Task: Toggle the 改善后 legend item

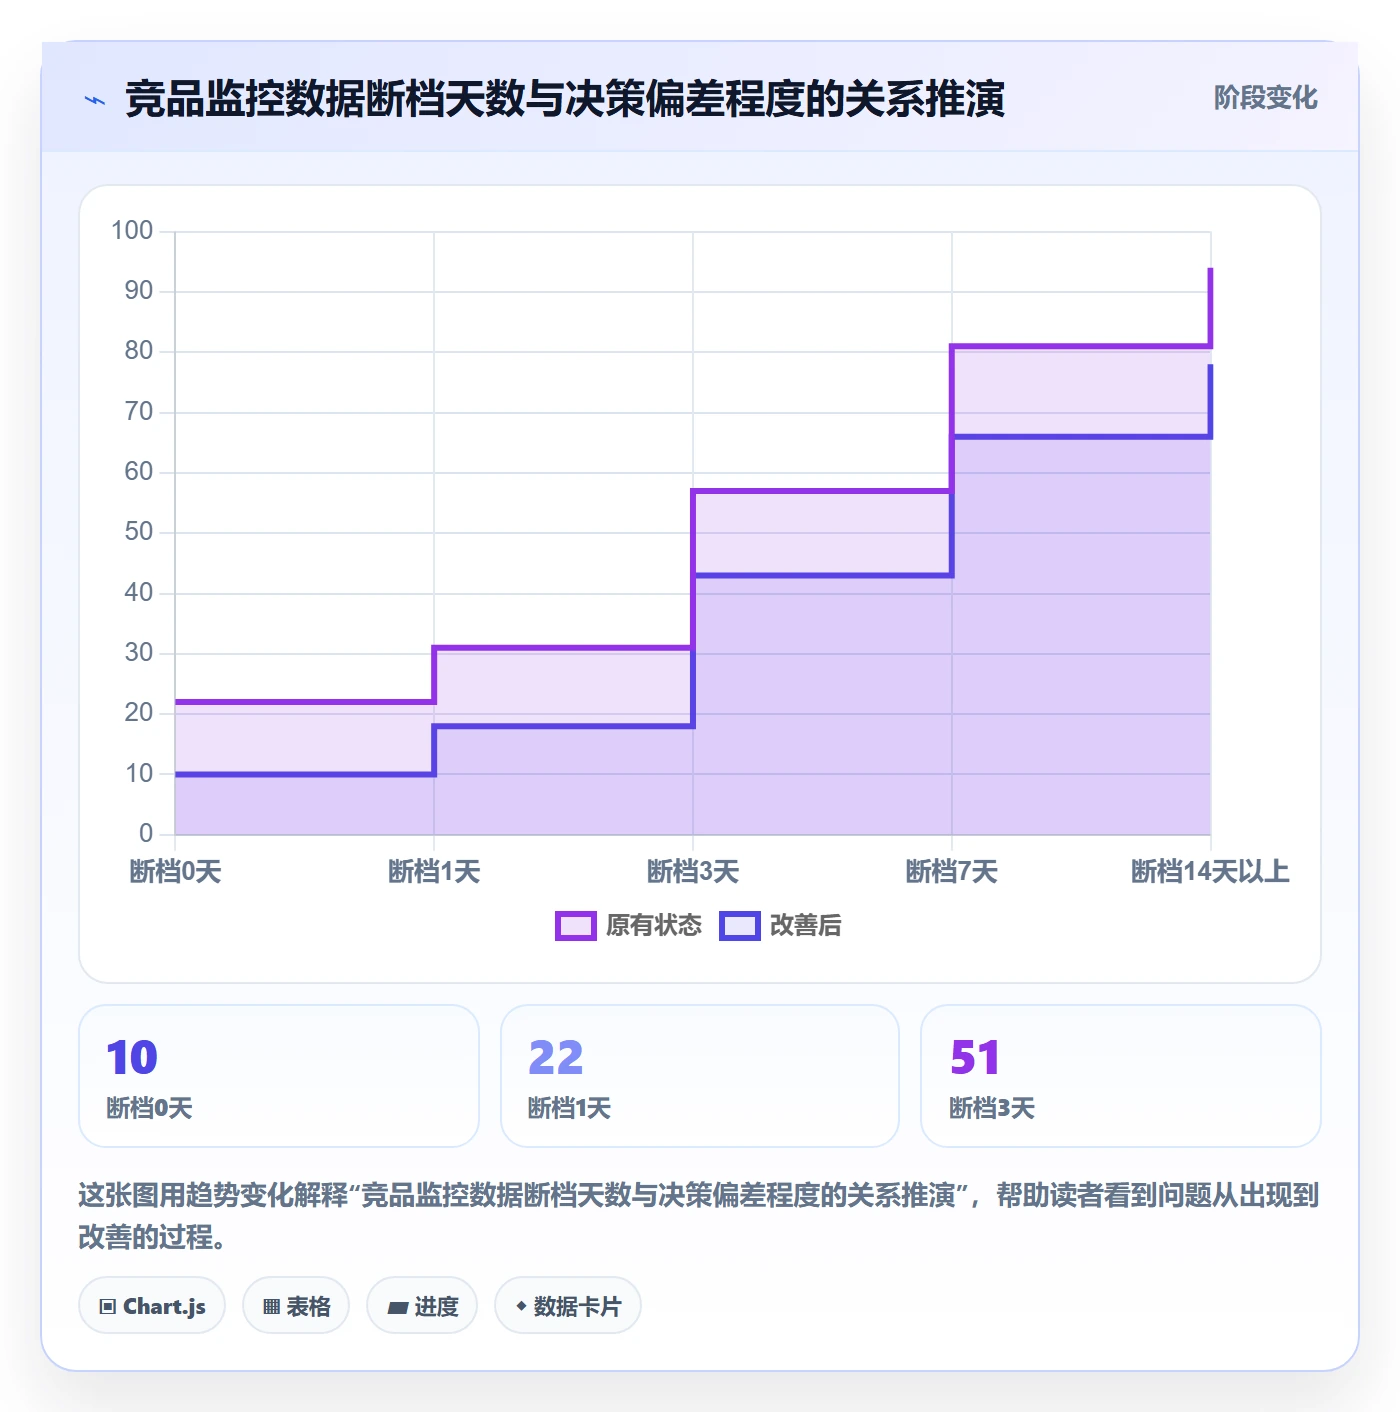Action: pos(780,925)
